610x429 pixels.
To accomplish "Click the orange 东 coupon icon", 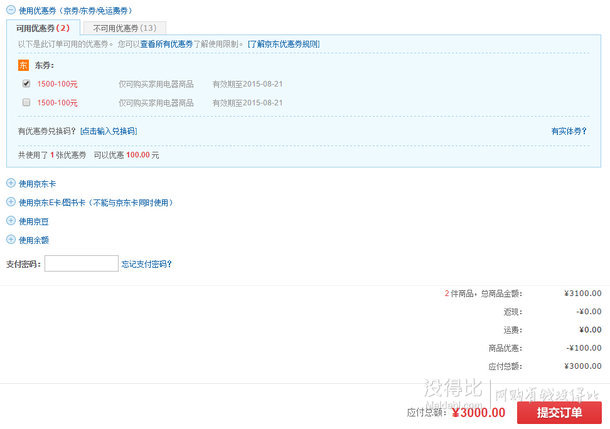I will pyautogui.click(x=23, y=65).
